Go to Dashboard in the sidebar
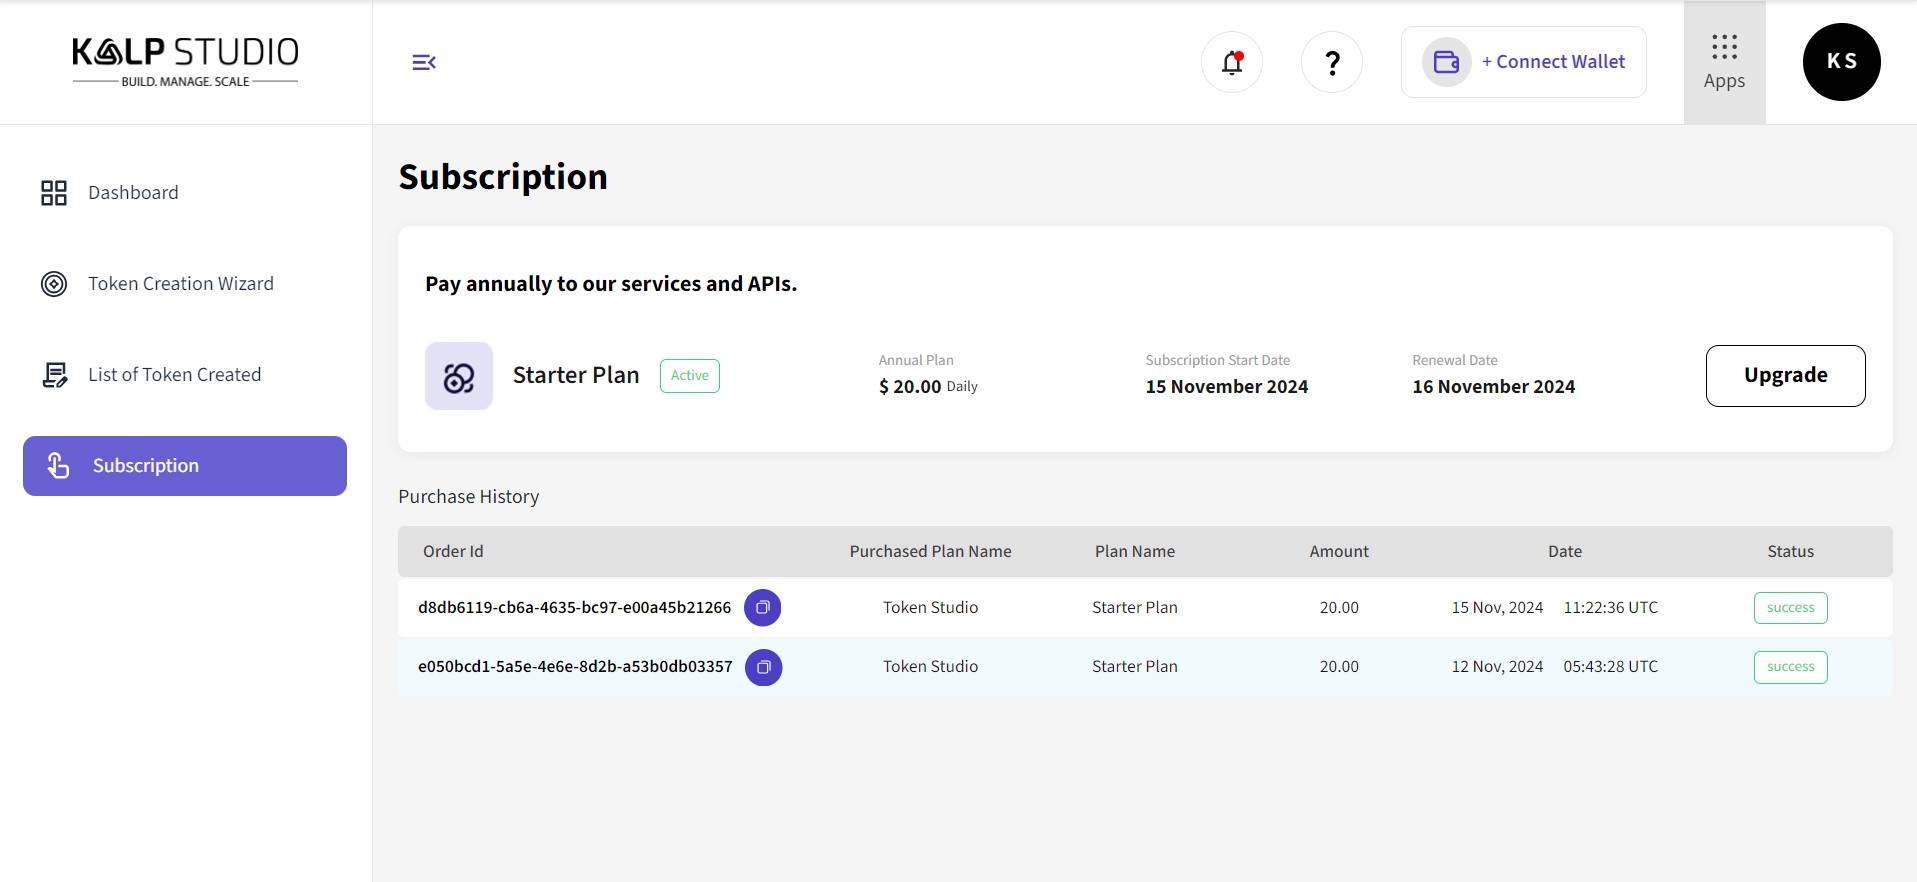This screenshot has width=1917, height=882. point(133,193)
